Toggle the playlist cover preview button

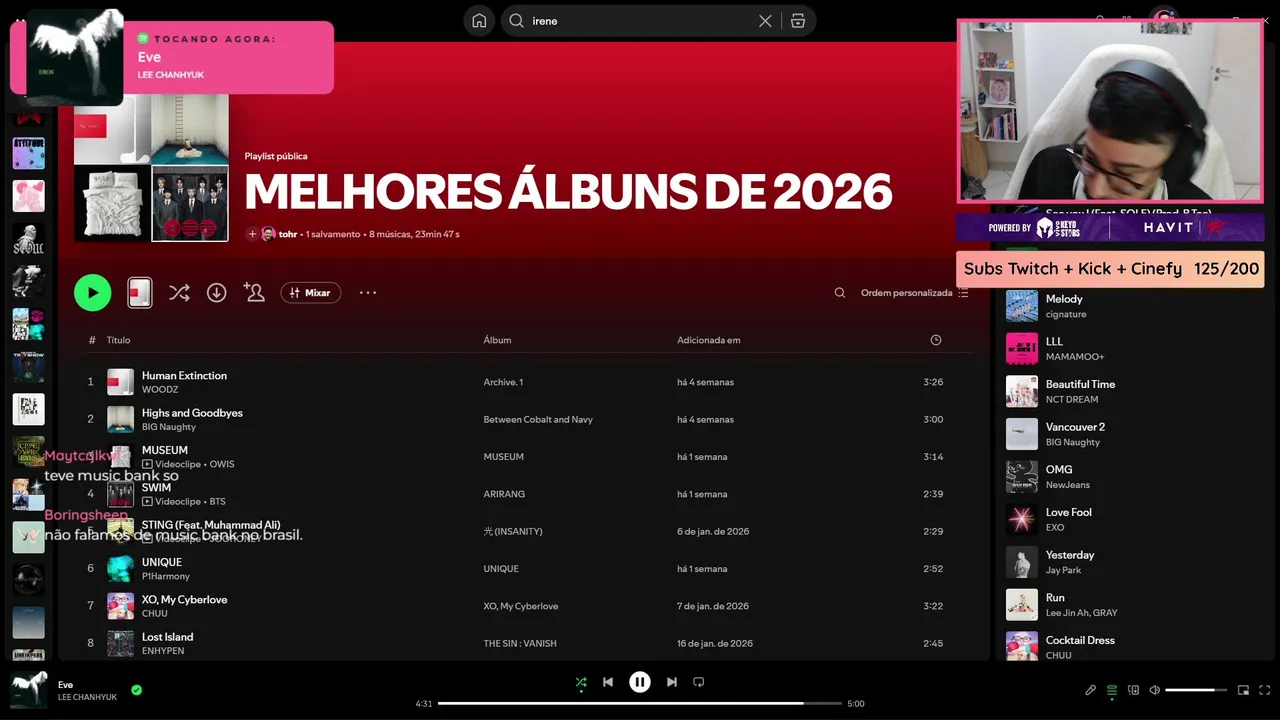coord(140,293)
